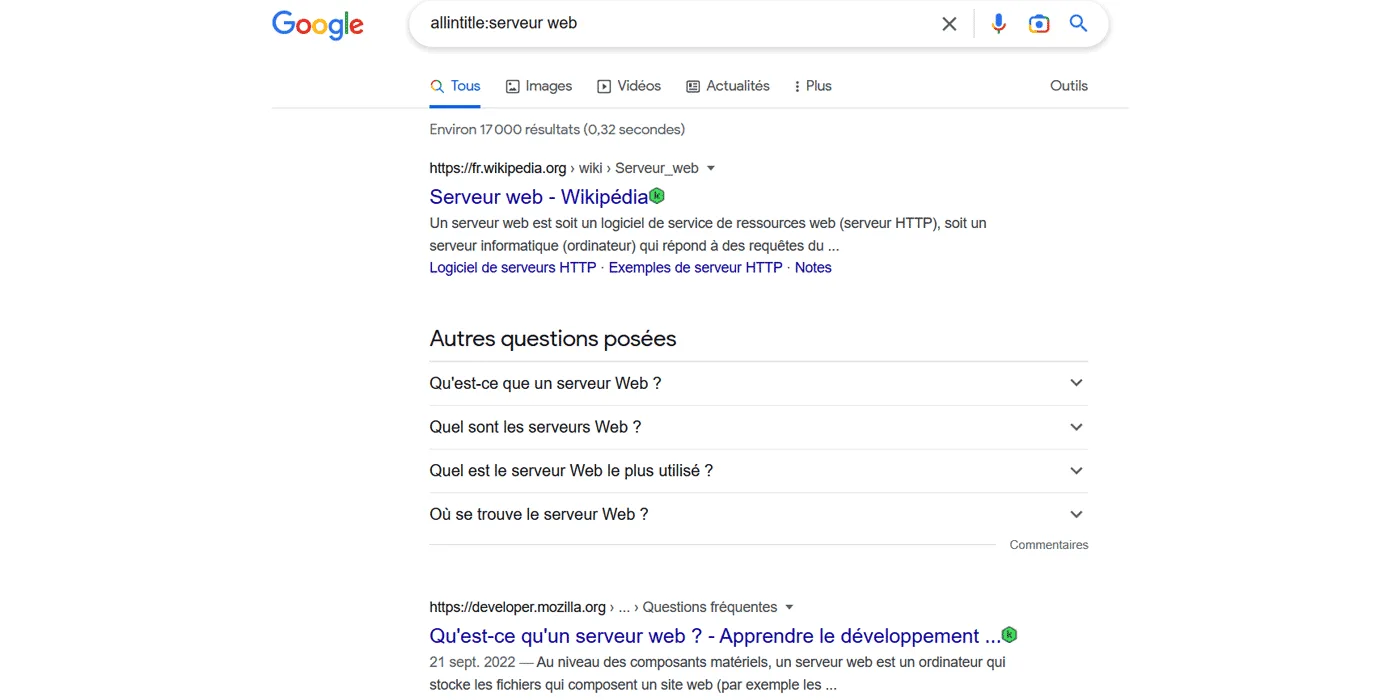The height and width of the screenshot is (700, 1400).
Task: Click inside the search input field
Action: (x=670, y=23)
